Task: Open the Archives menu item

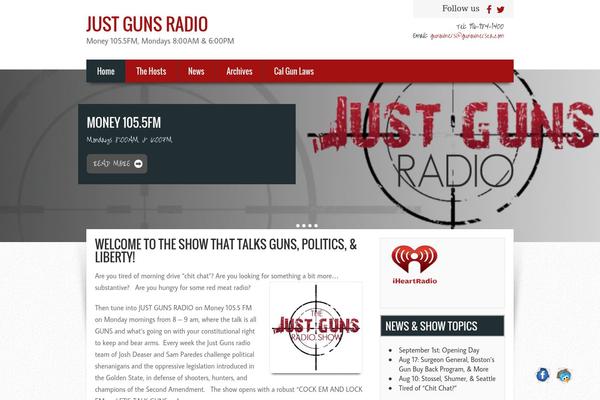Action: 239,71
